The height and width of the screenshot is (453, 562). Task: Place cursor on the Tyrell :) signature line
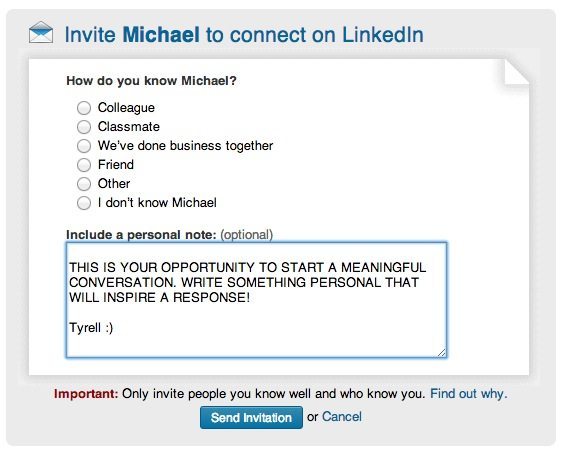click(91, 328)
